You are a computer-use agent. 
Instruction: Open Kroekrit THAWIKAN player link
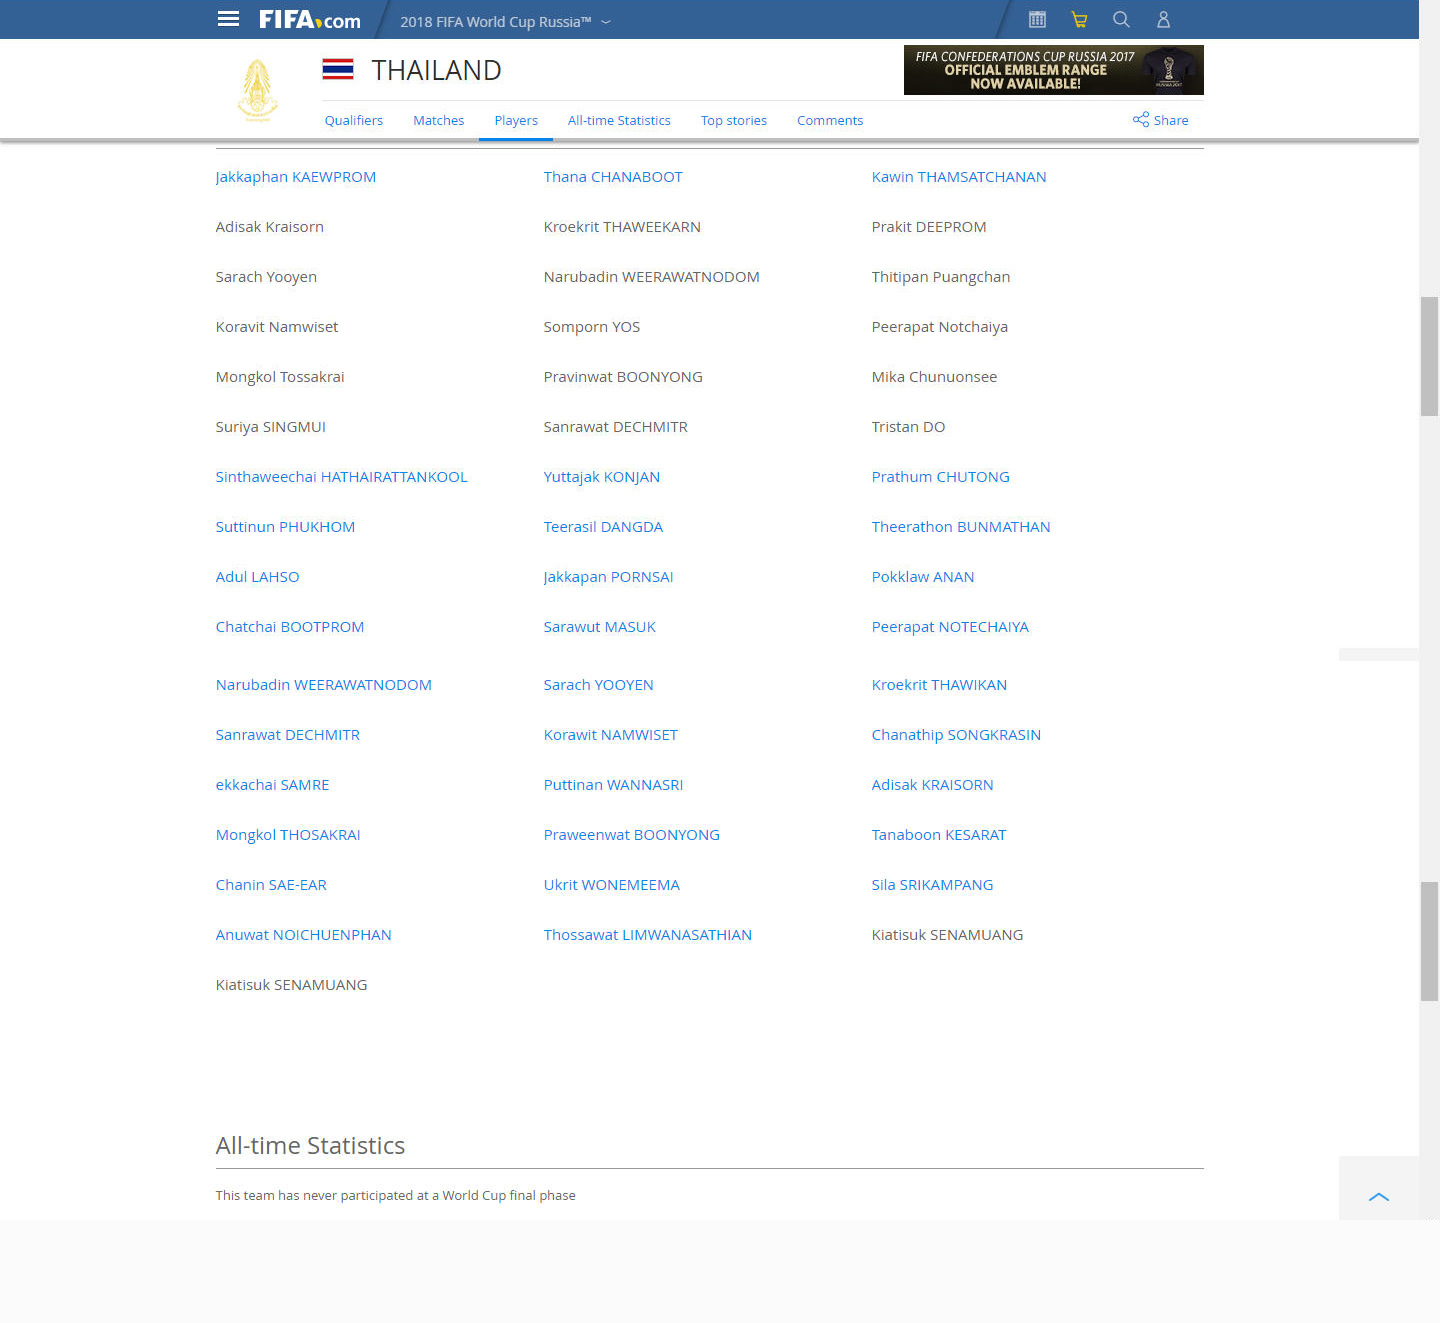pyautogui.click(x=939, y=685)
